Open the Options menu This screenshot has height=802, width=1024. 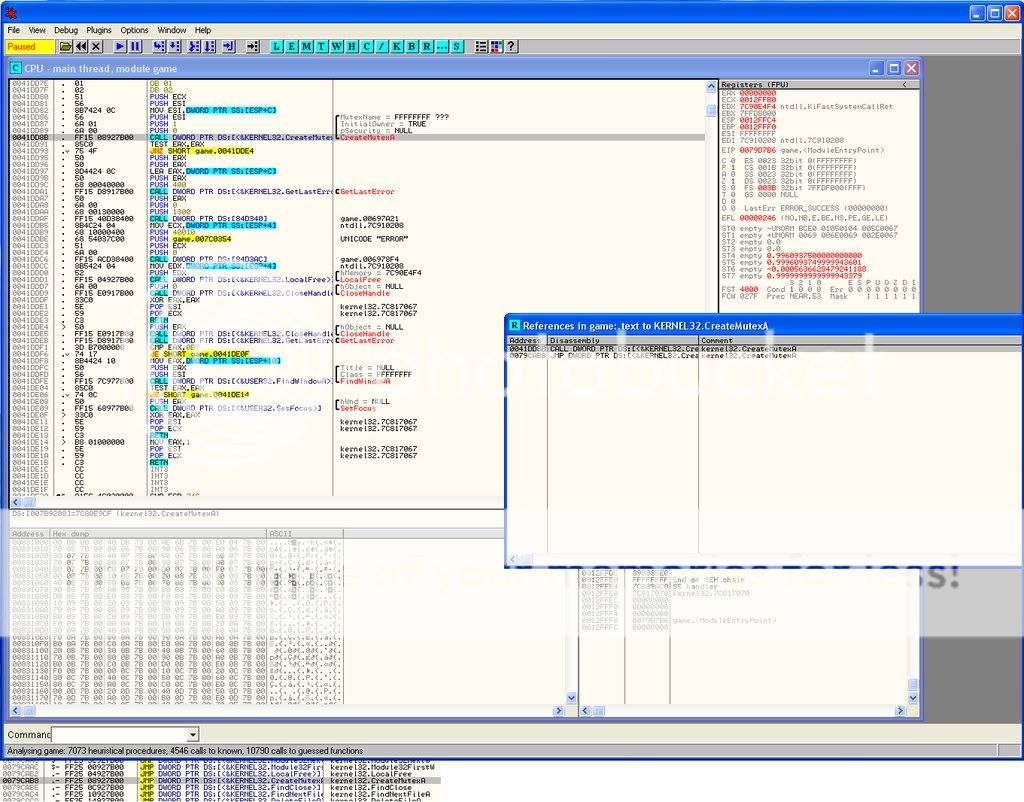(x=134, y=30)
